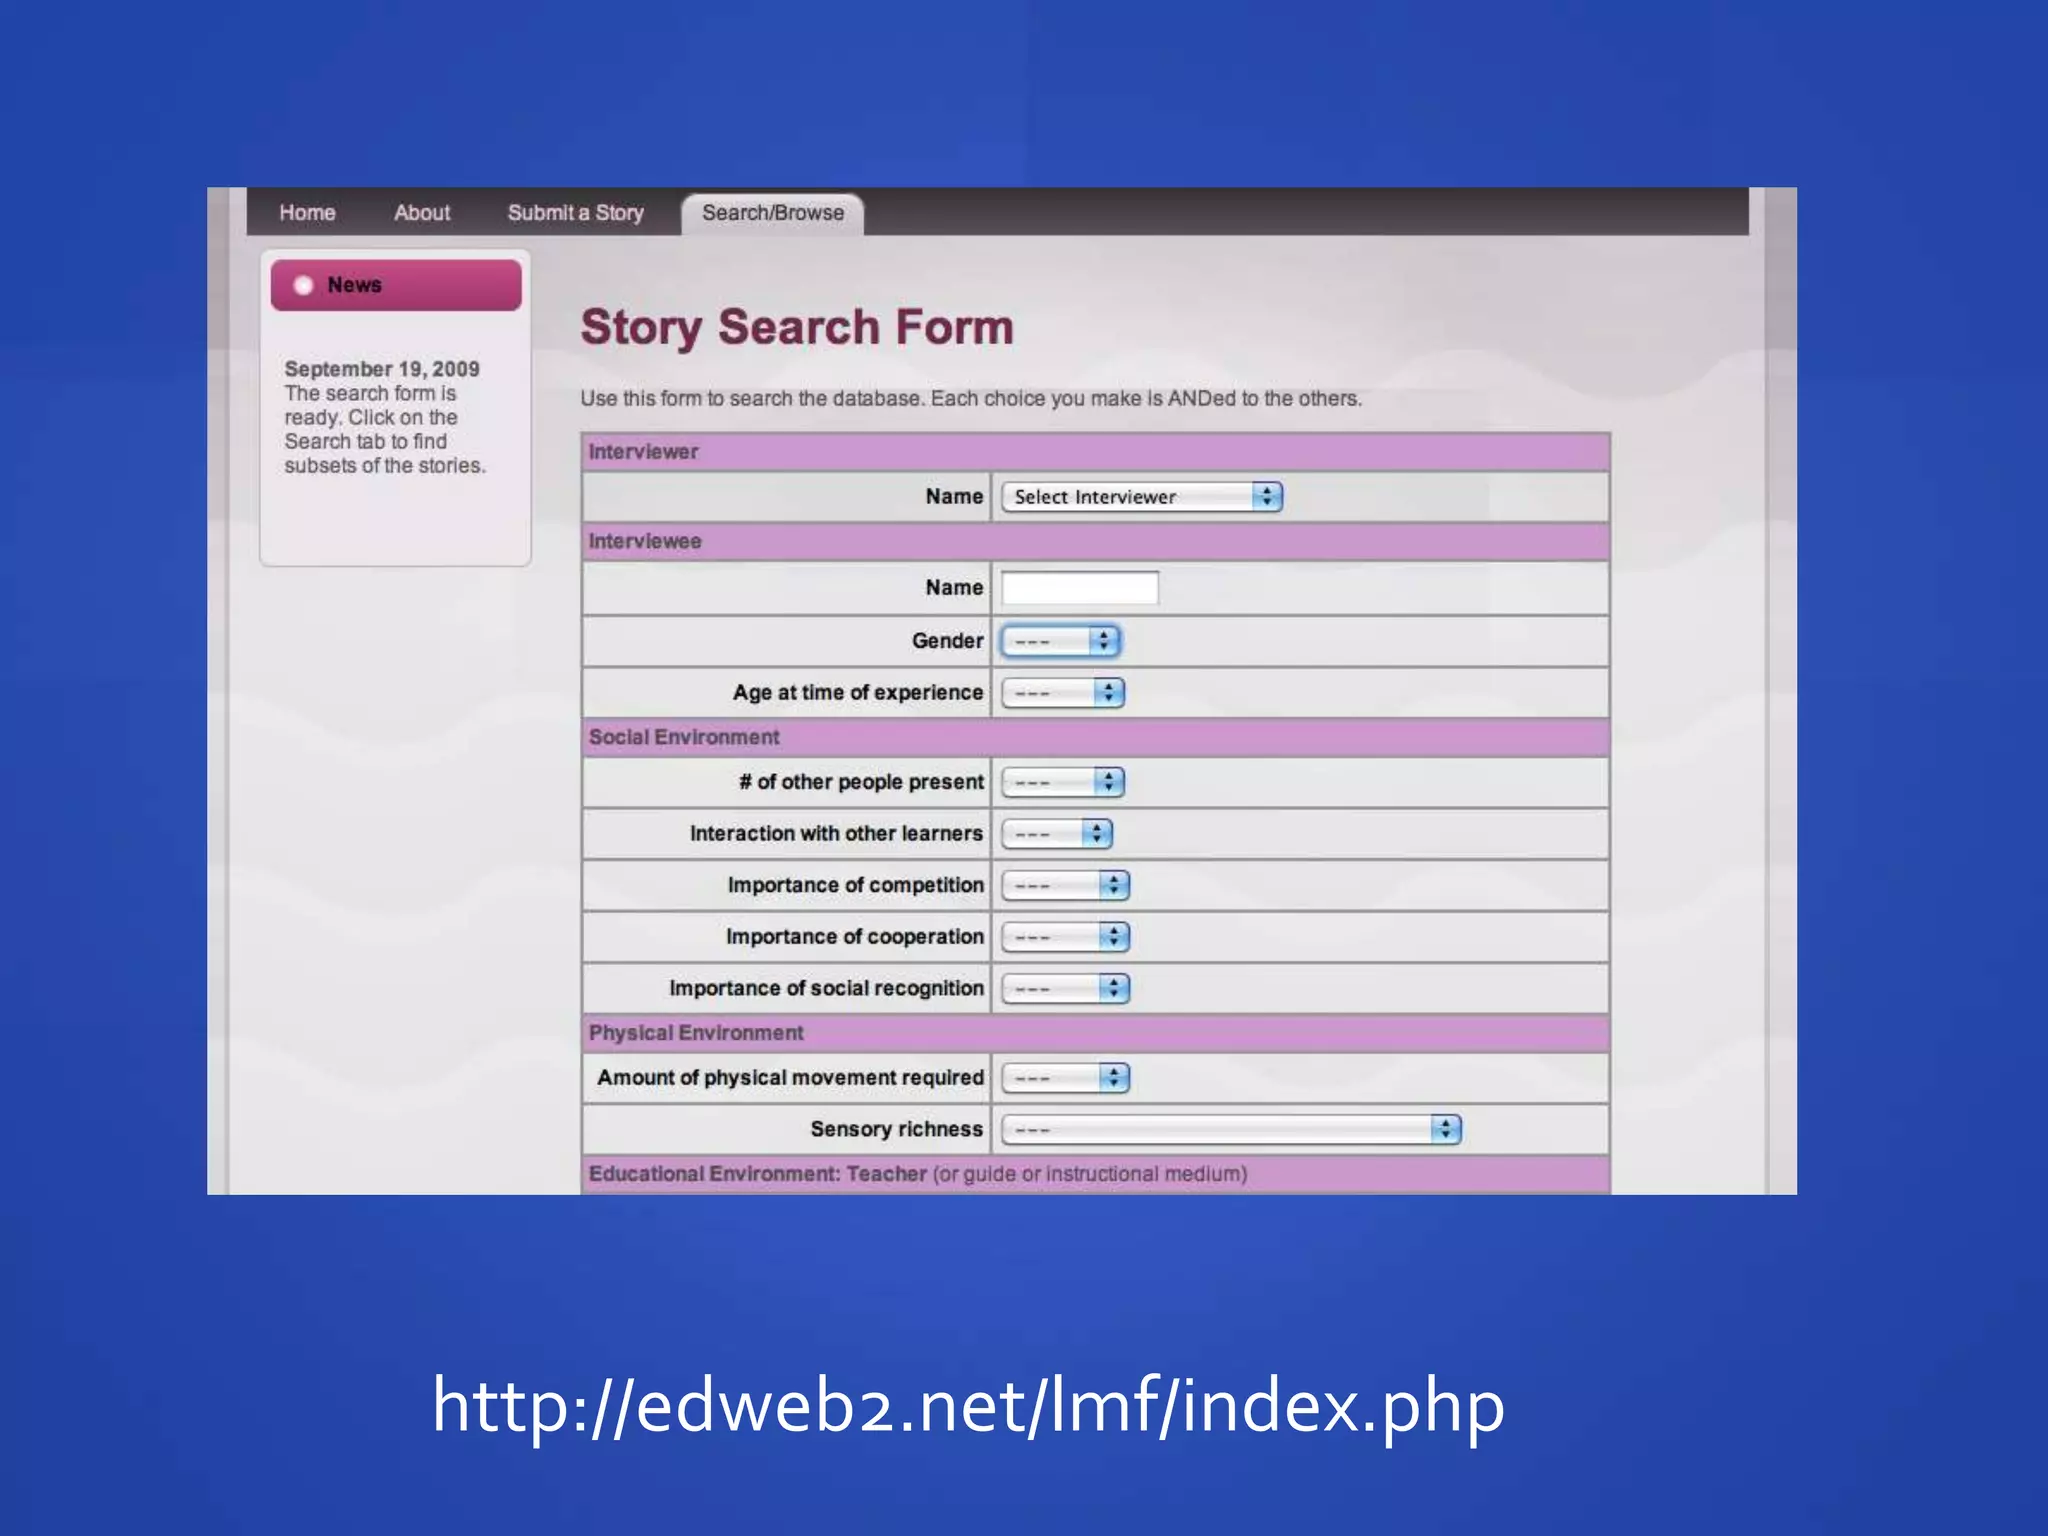Expand Age at time of experience dropdown
Viewport: 2048px width, 1536px height.
[1062, 693]
